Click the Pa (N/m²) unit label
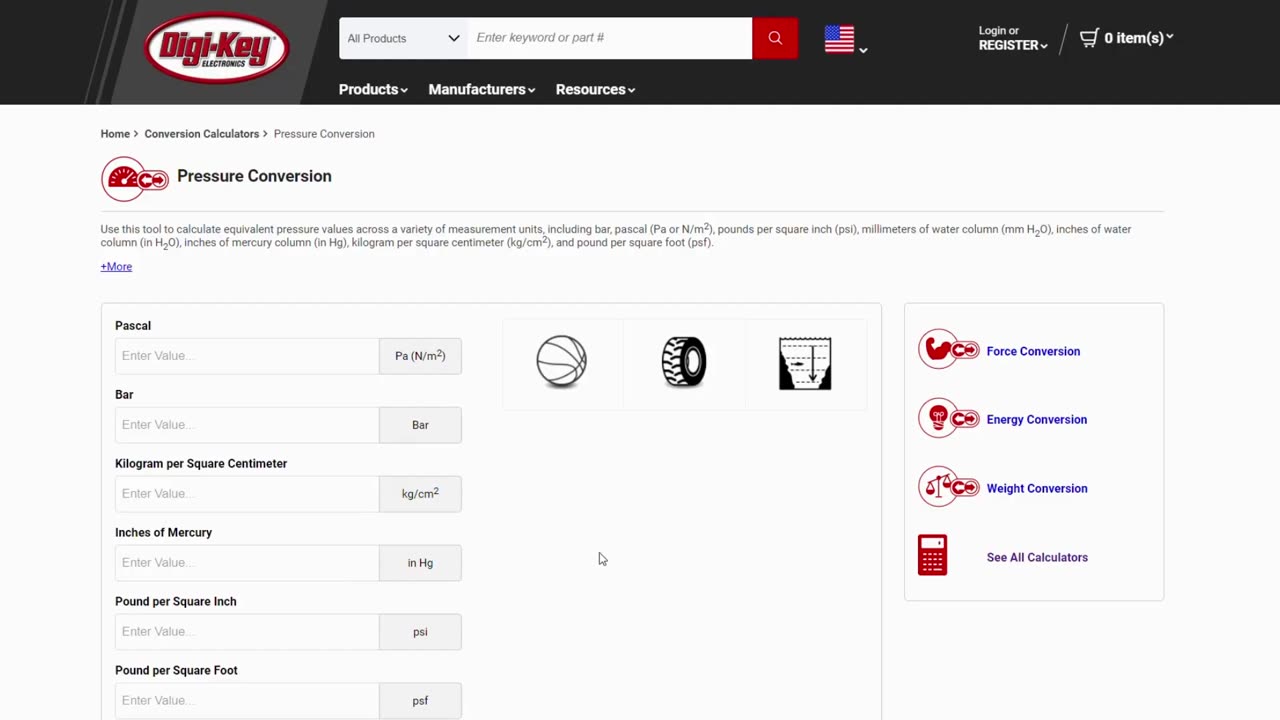Screen dimensions: 1280x720 [x=420, y=356]
